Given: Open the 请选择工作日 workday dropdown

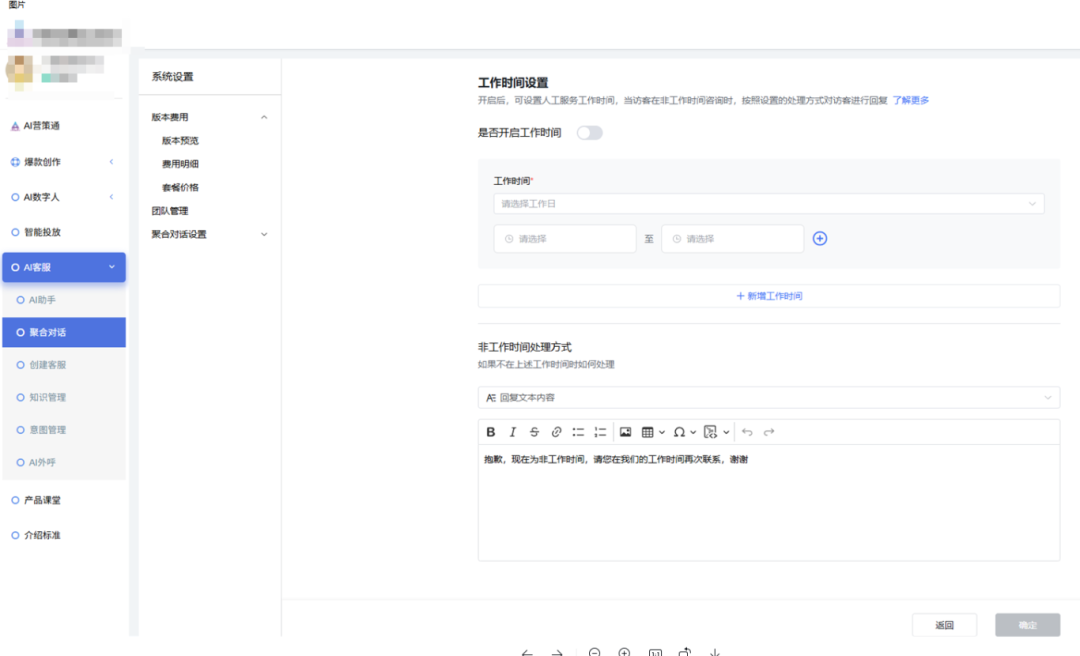Looking at the screenshot, I should 768,204.
